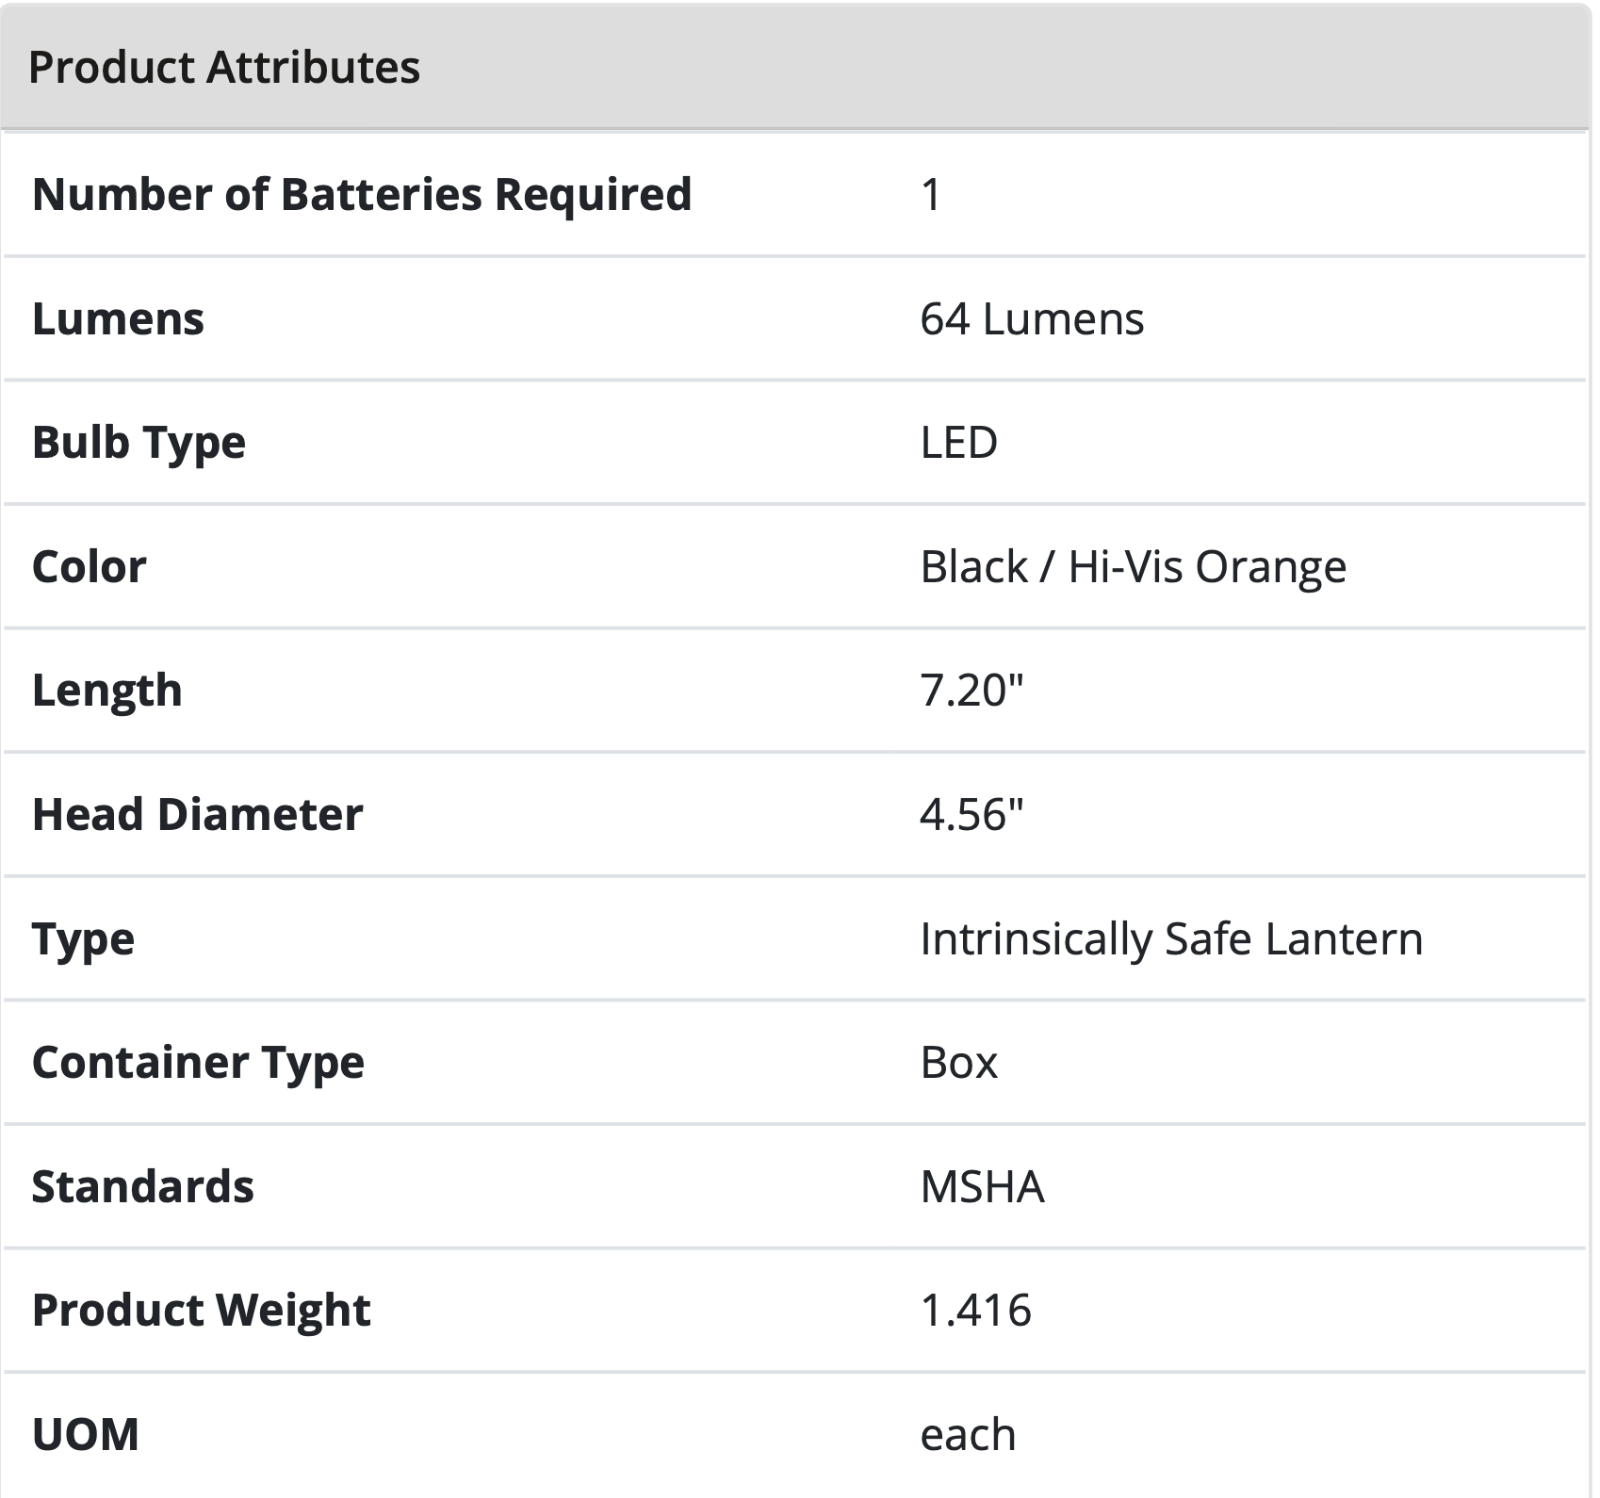Image resolution: width=1600 pixels, height=1498 pixels.
Task: Select the Container Type label
Action: [198, 1063]
